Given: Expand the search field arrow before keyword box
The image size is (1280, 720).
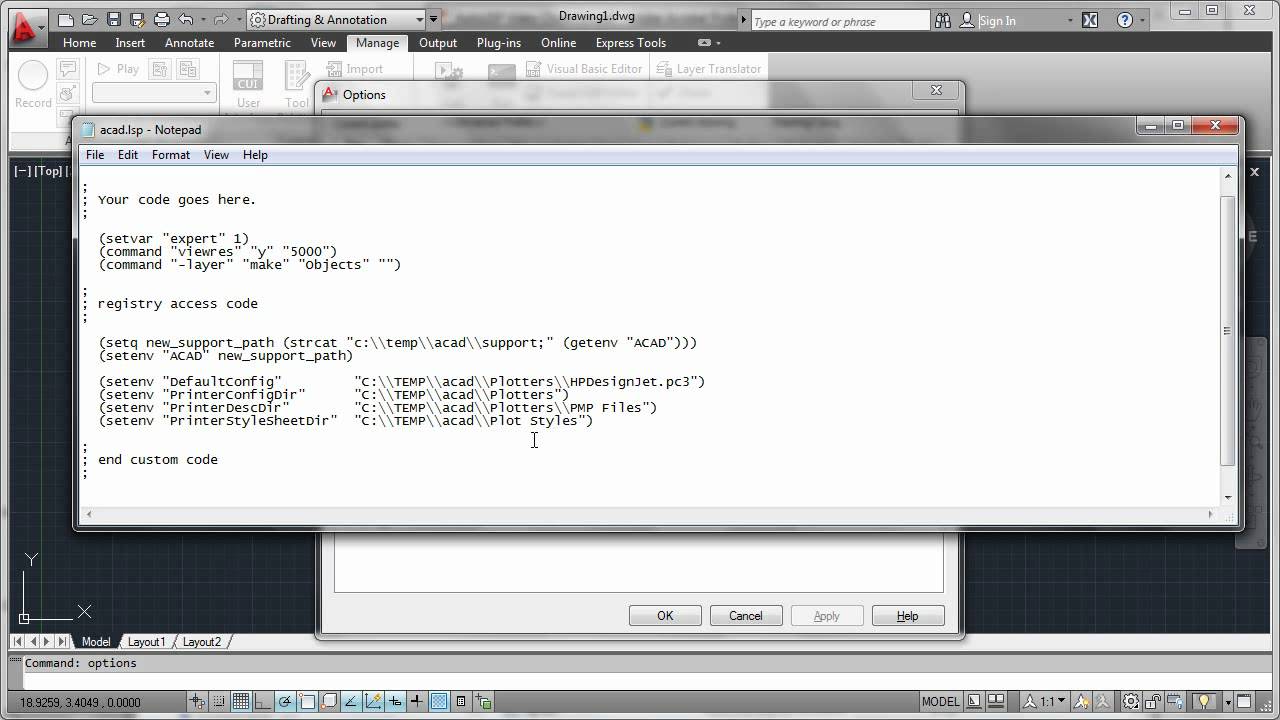Looking at the screenshot, I should click(743, 20).
